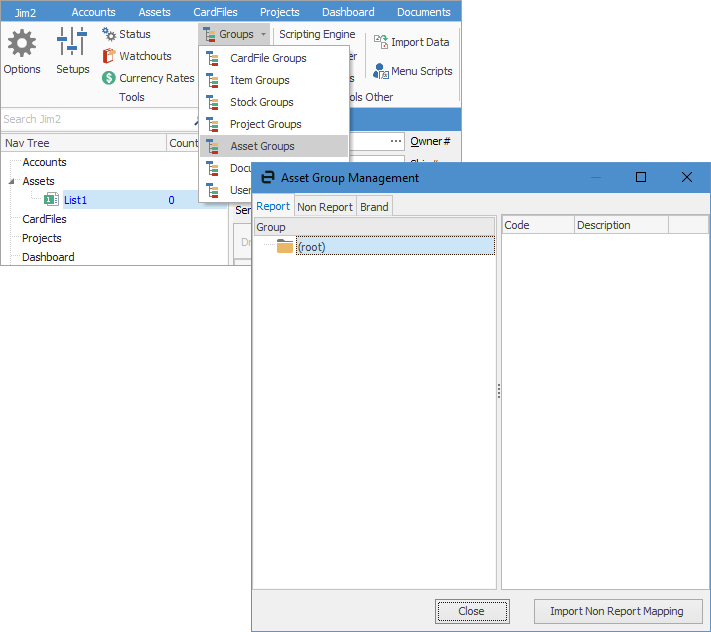This screenshot has height=632, width=711.
Task: Open the Jim2 ribbon tab
Action: pos(25,12)
